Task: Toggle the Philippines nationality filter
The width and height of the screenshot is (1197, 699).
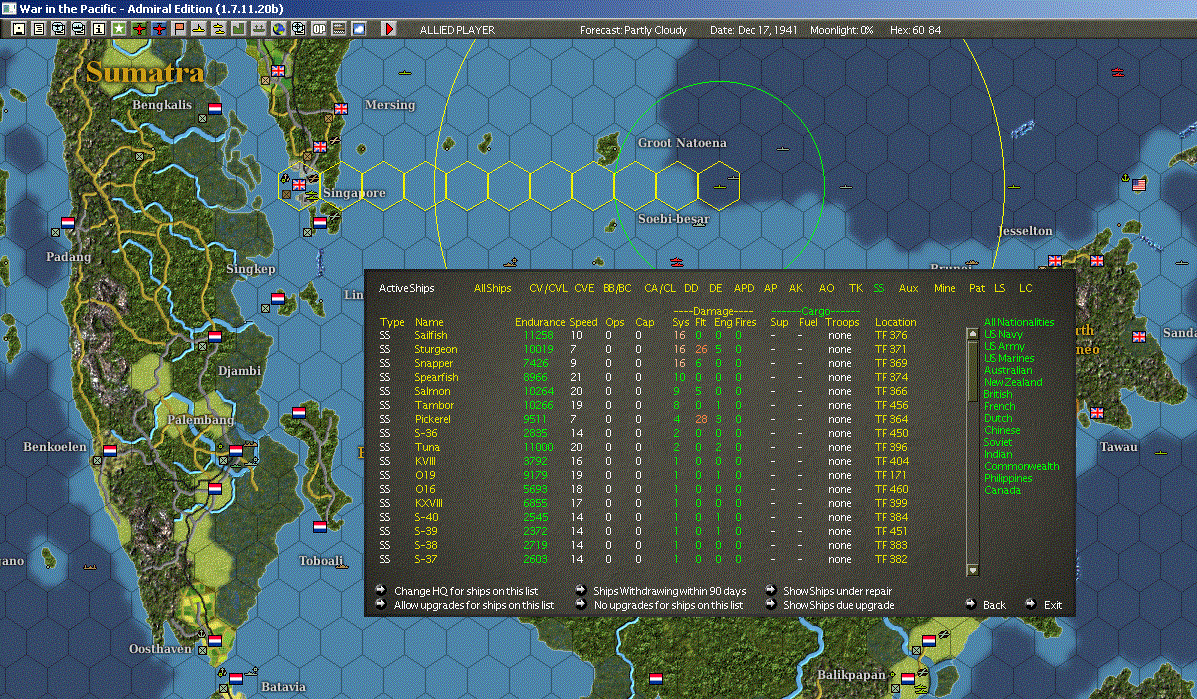Action: pyautogui.click(x=1008, y=478)
